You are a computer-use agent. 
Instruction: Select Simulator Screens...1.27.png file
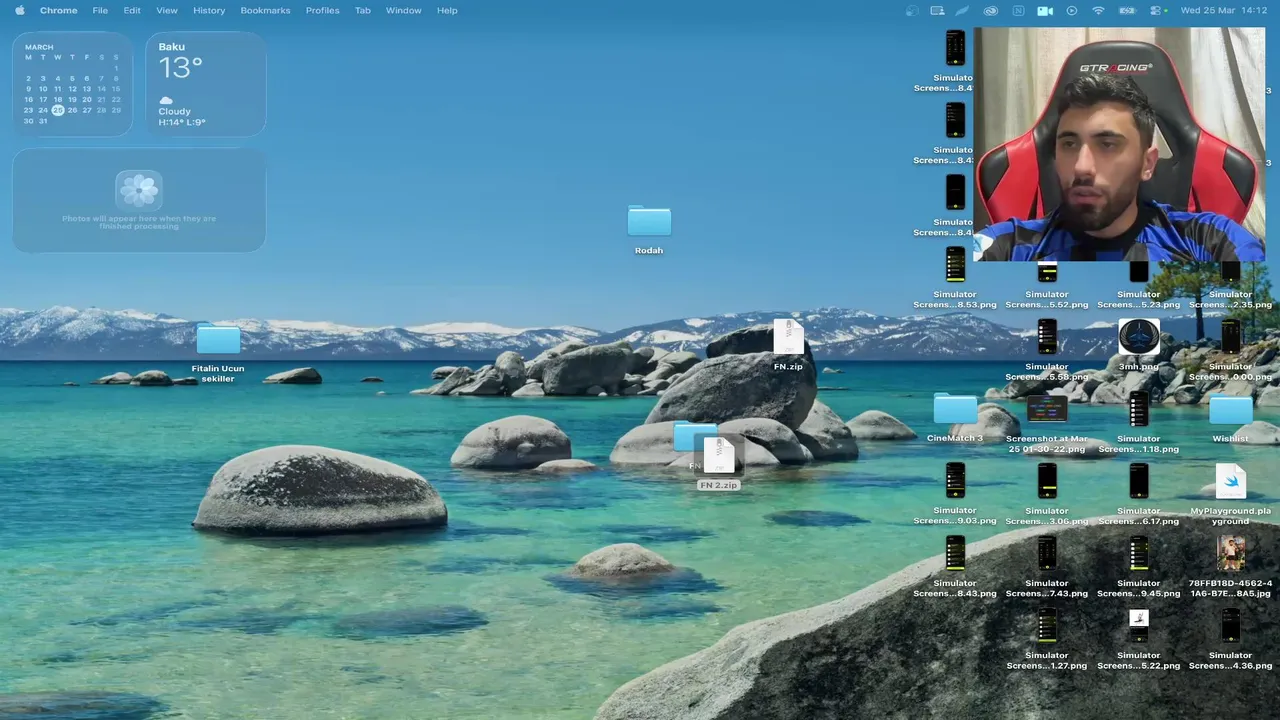pos(1047,626)
